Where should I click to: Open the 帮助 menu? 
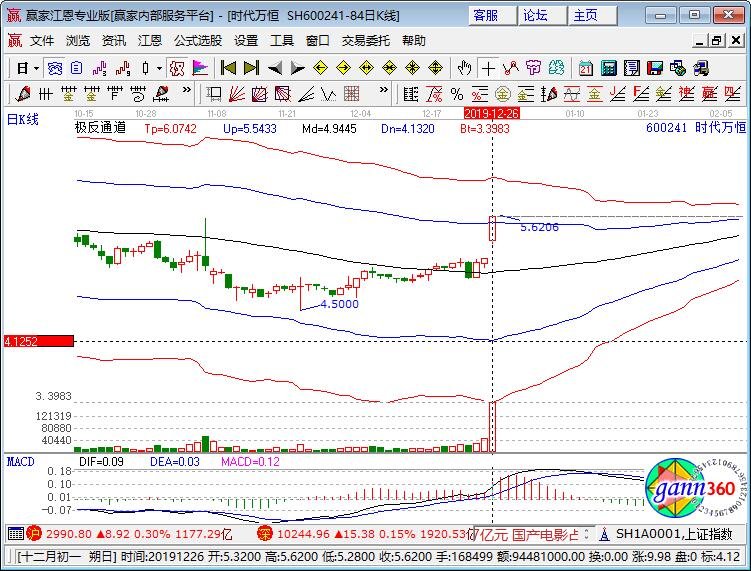(413, 41)
